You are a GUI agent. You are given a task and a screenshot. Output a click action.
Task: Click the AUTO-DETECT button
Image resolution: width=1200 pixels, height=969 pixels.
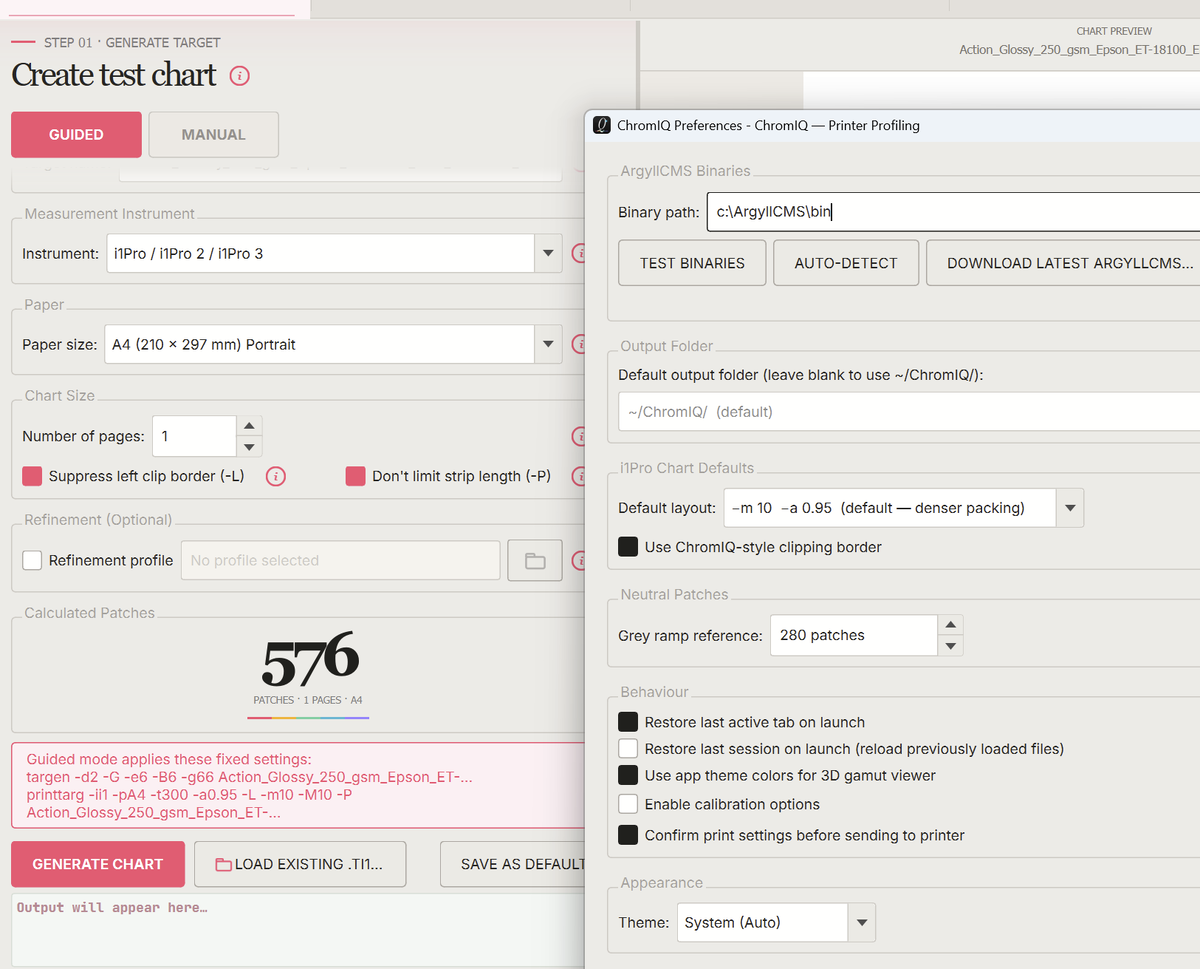coord(846,263)
